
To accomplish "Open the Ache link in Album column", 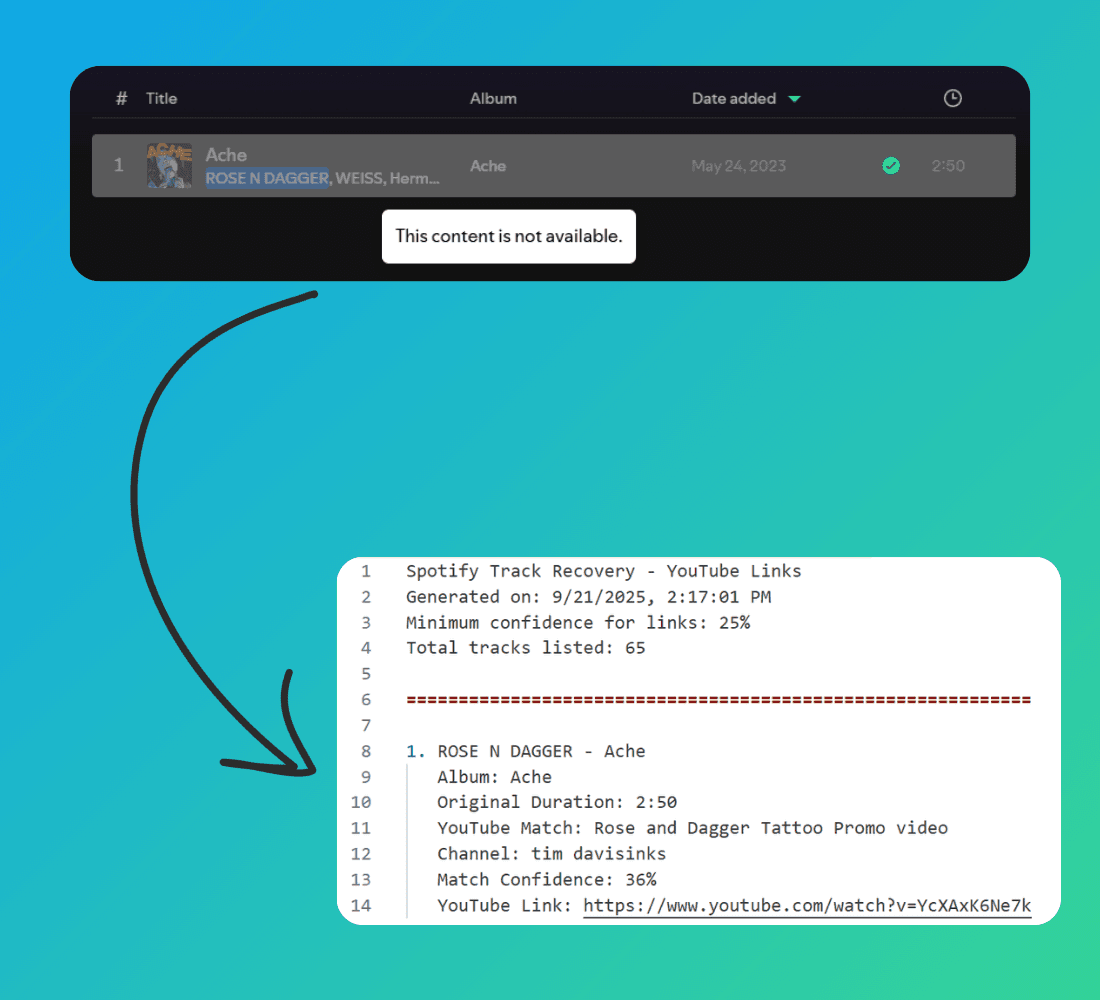I will click(x=488, y=166).
